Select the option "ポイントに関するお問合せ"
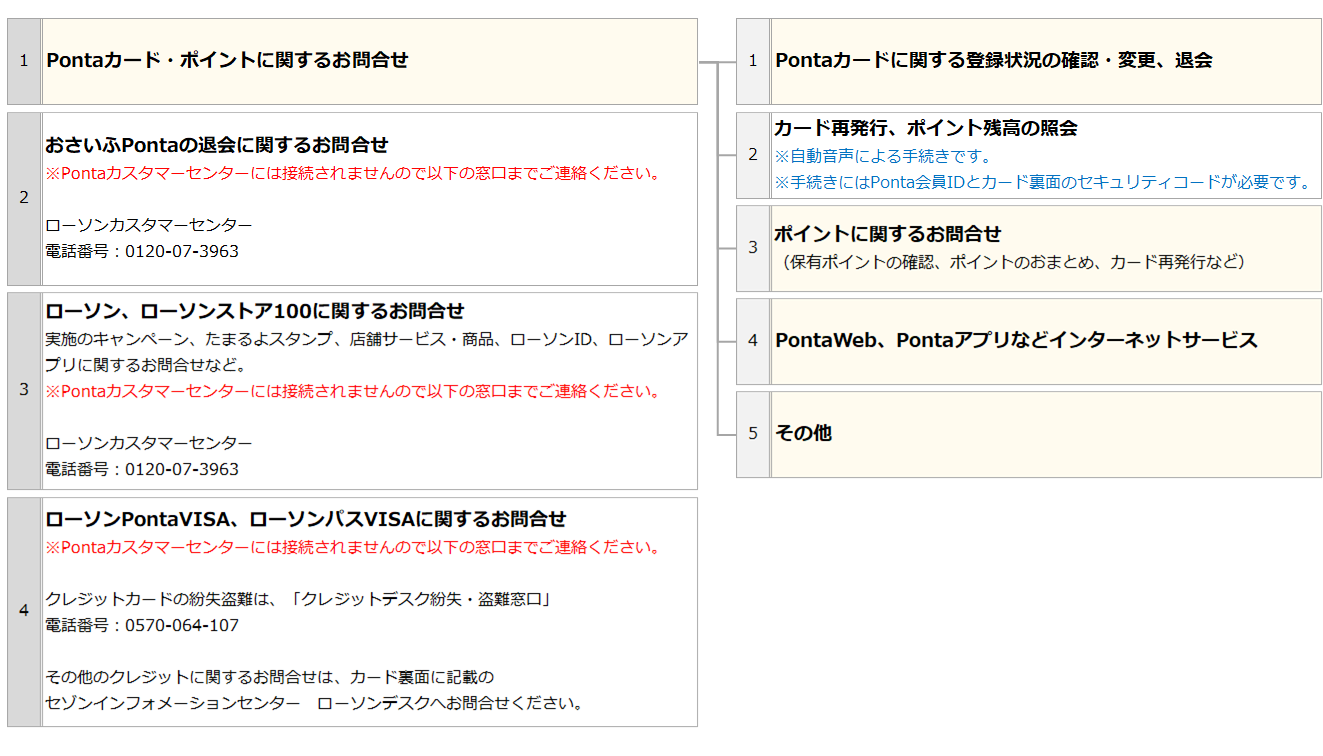The height and width of the screenshot is (756, 1323). [888, 234]
